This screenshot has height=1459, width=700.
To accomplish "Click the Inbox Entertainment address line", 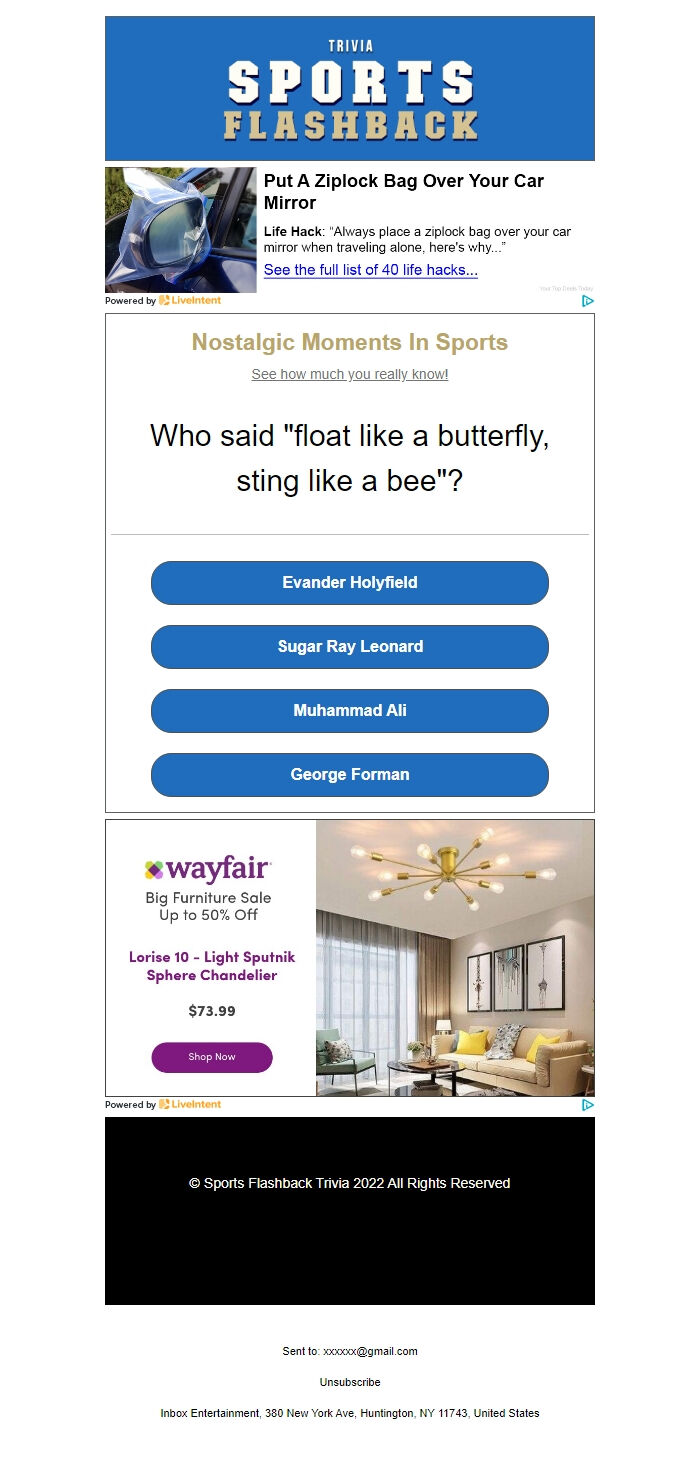I will (349, 1413).
